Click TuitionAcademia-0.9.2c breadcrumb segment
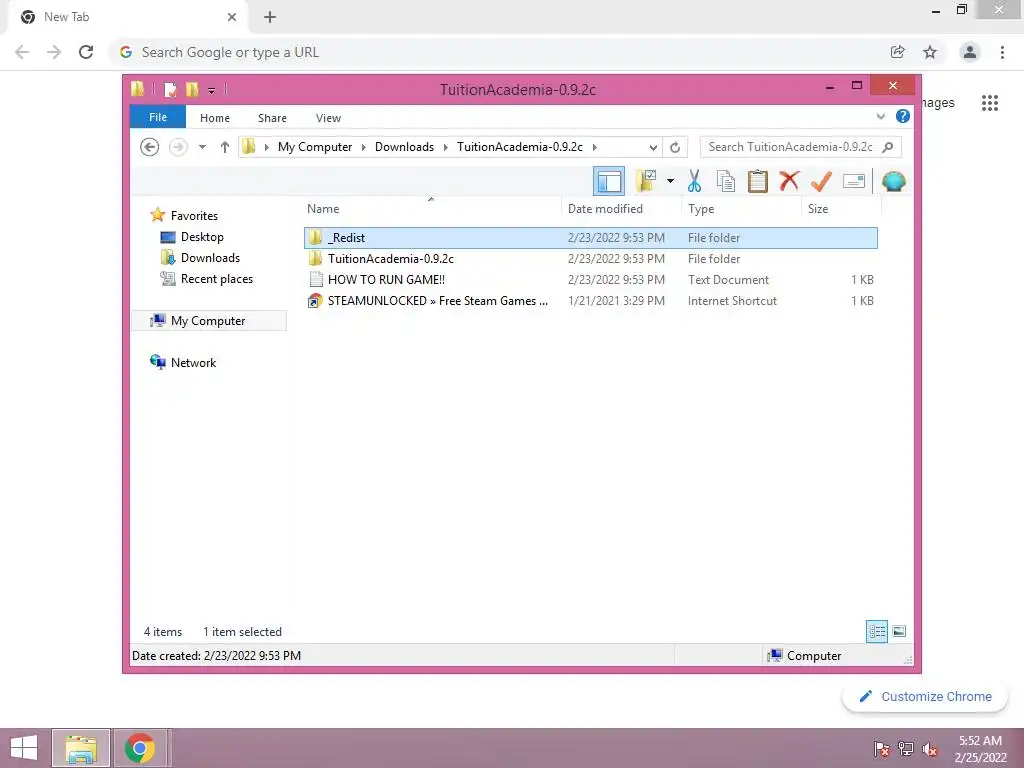The image size is (1024, 768). click(x=520, y=147)
